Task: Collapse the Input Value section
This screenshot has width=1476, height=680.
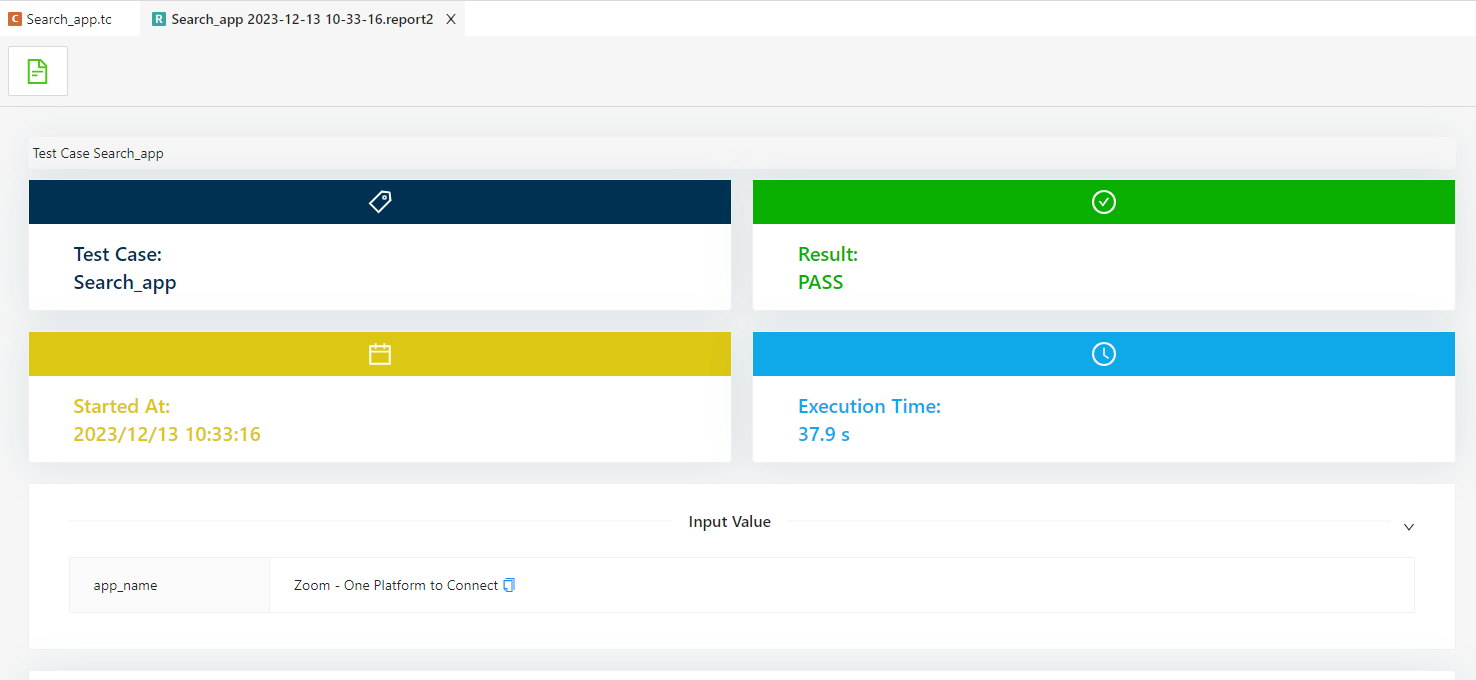Action: [x=1409, y=526]
